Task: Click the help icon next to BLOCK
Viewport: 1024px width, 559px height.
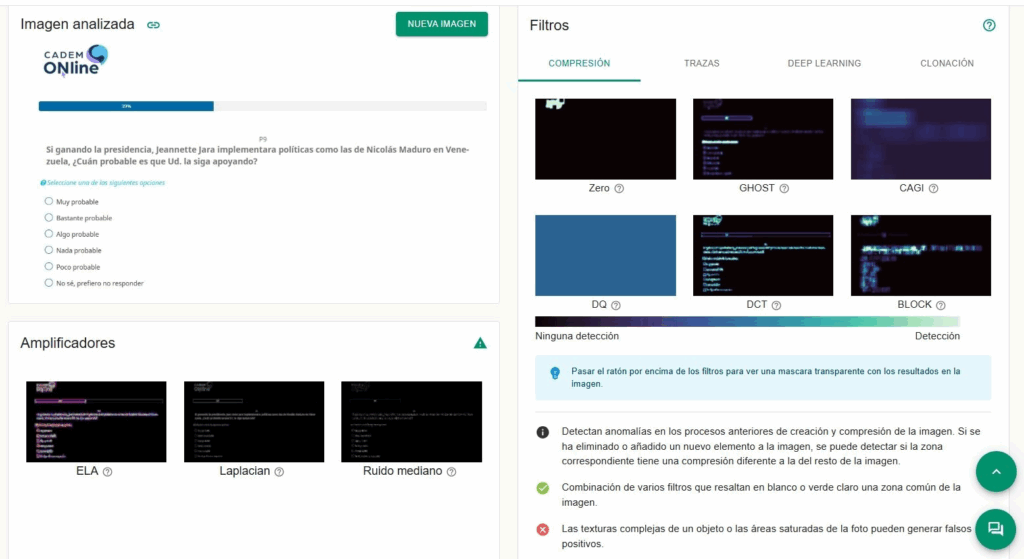Action: pyautogui.click(x=941, y=305)
